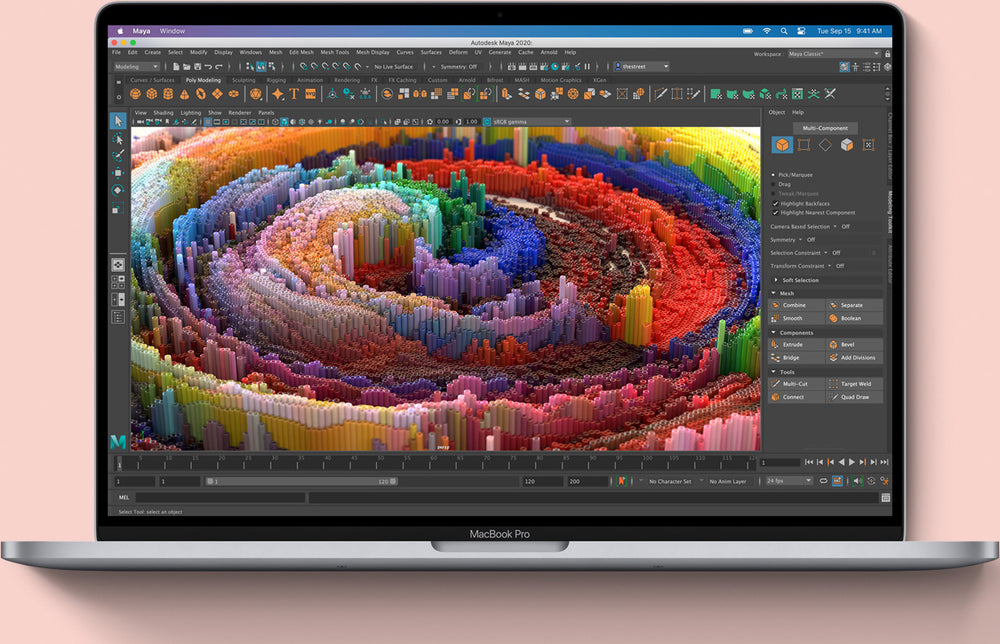Pick the Paint Selection brush tool
This screenshot has height=644, width=1000.
(118, 155)
